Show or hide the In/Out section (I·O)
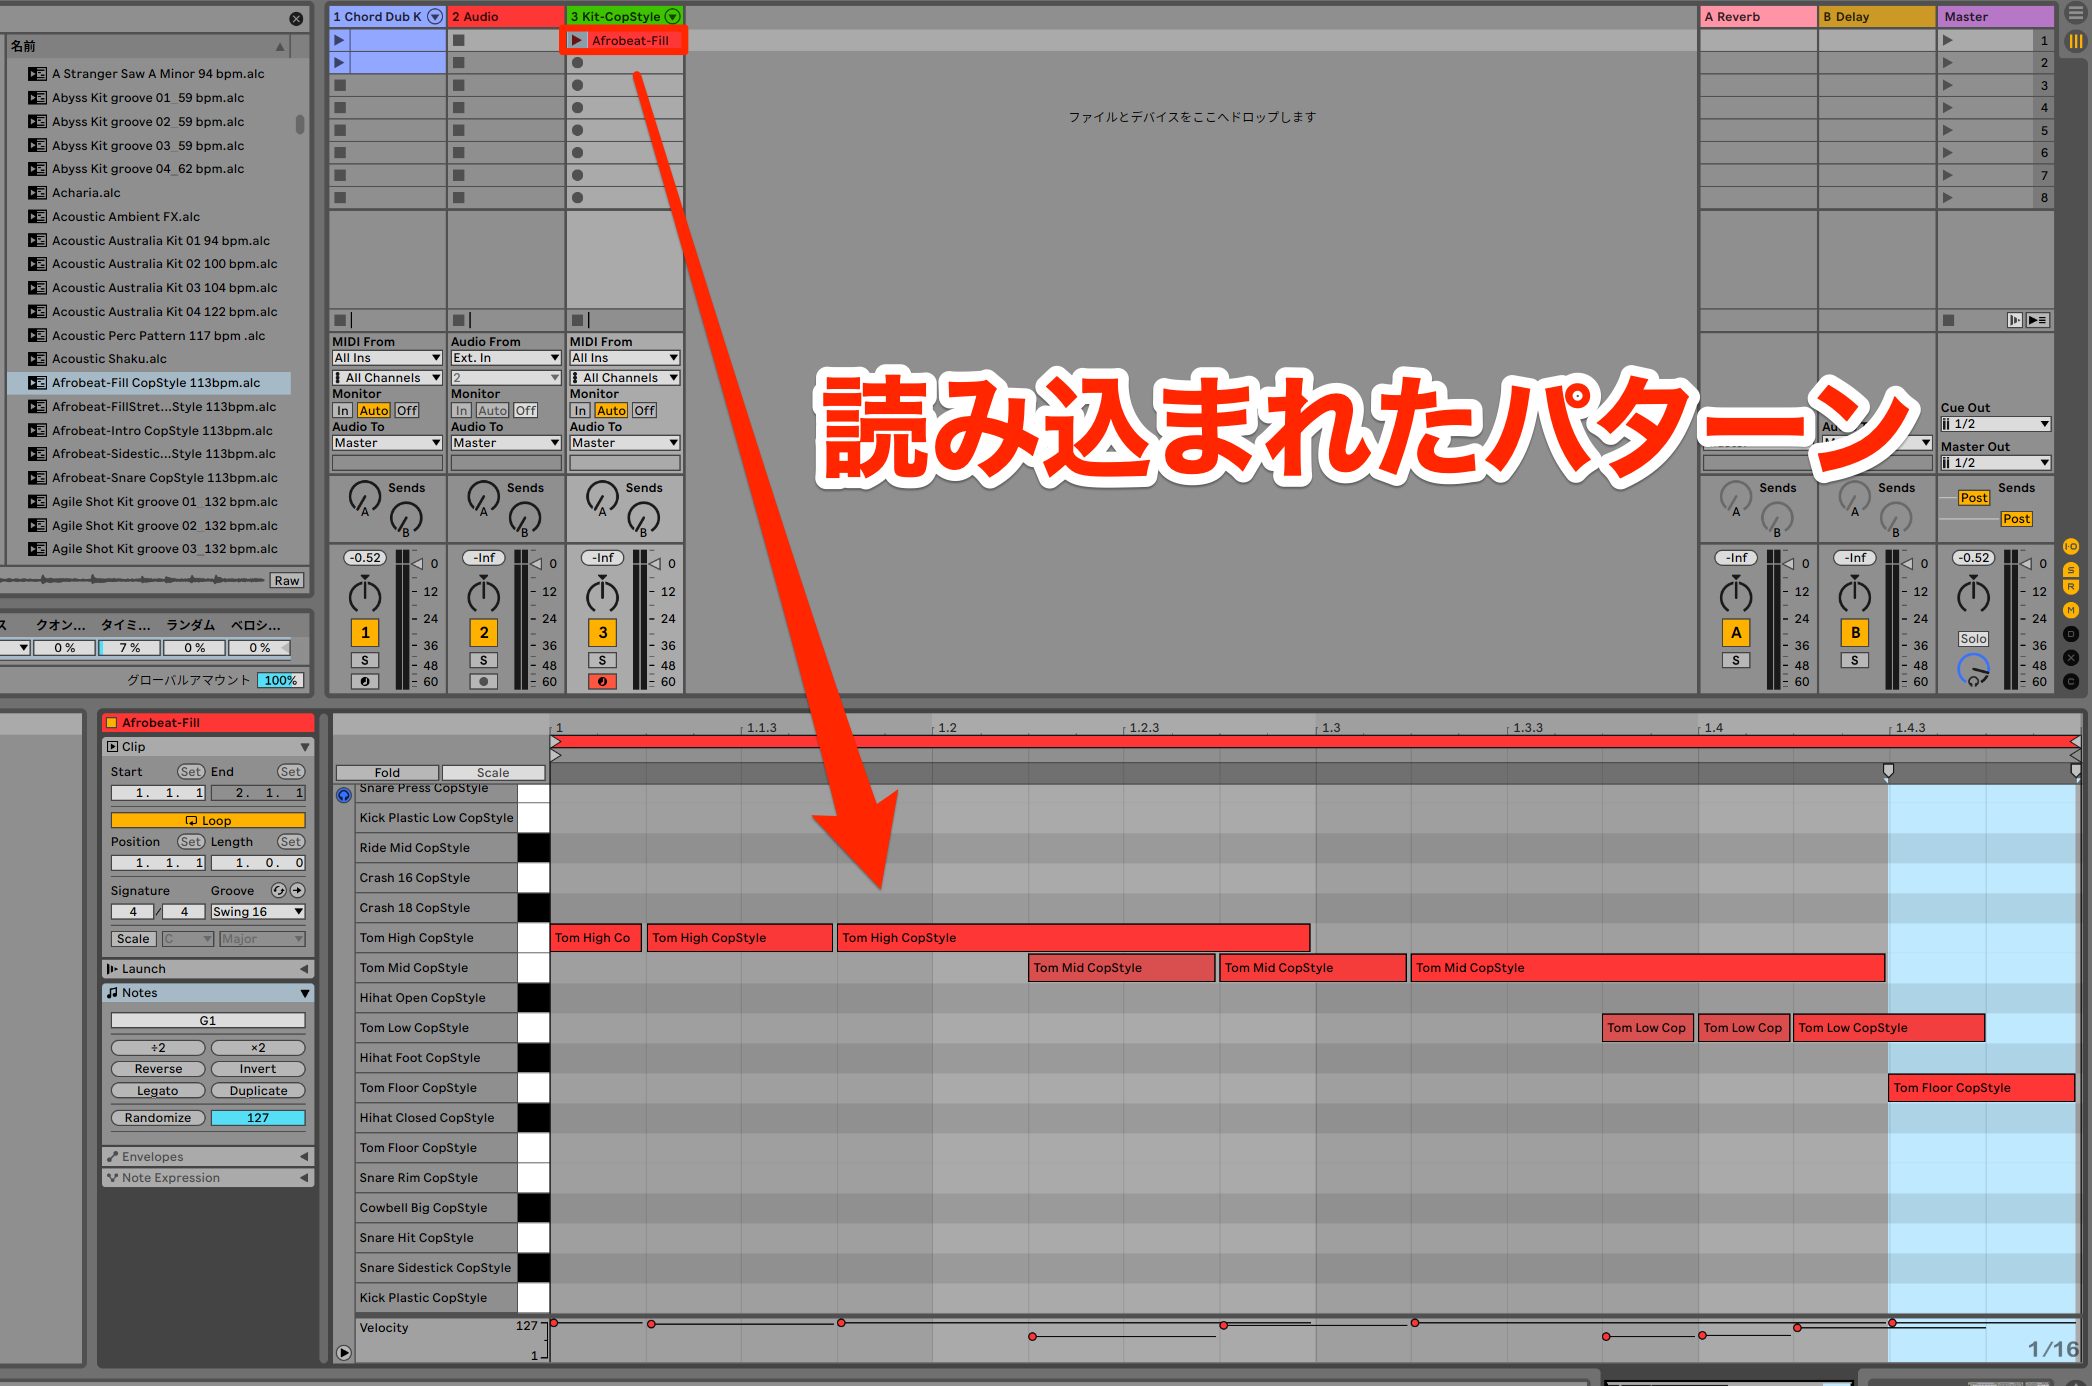Image resolution: width=2092 pixels, height=1386 pixels. 2071,547
